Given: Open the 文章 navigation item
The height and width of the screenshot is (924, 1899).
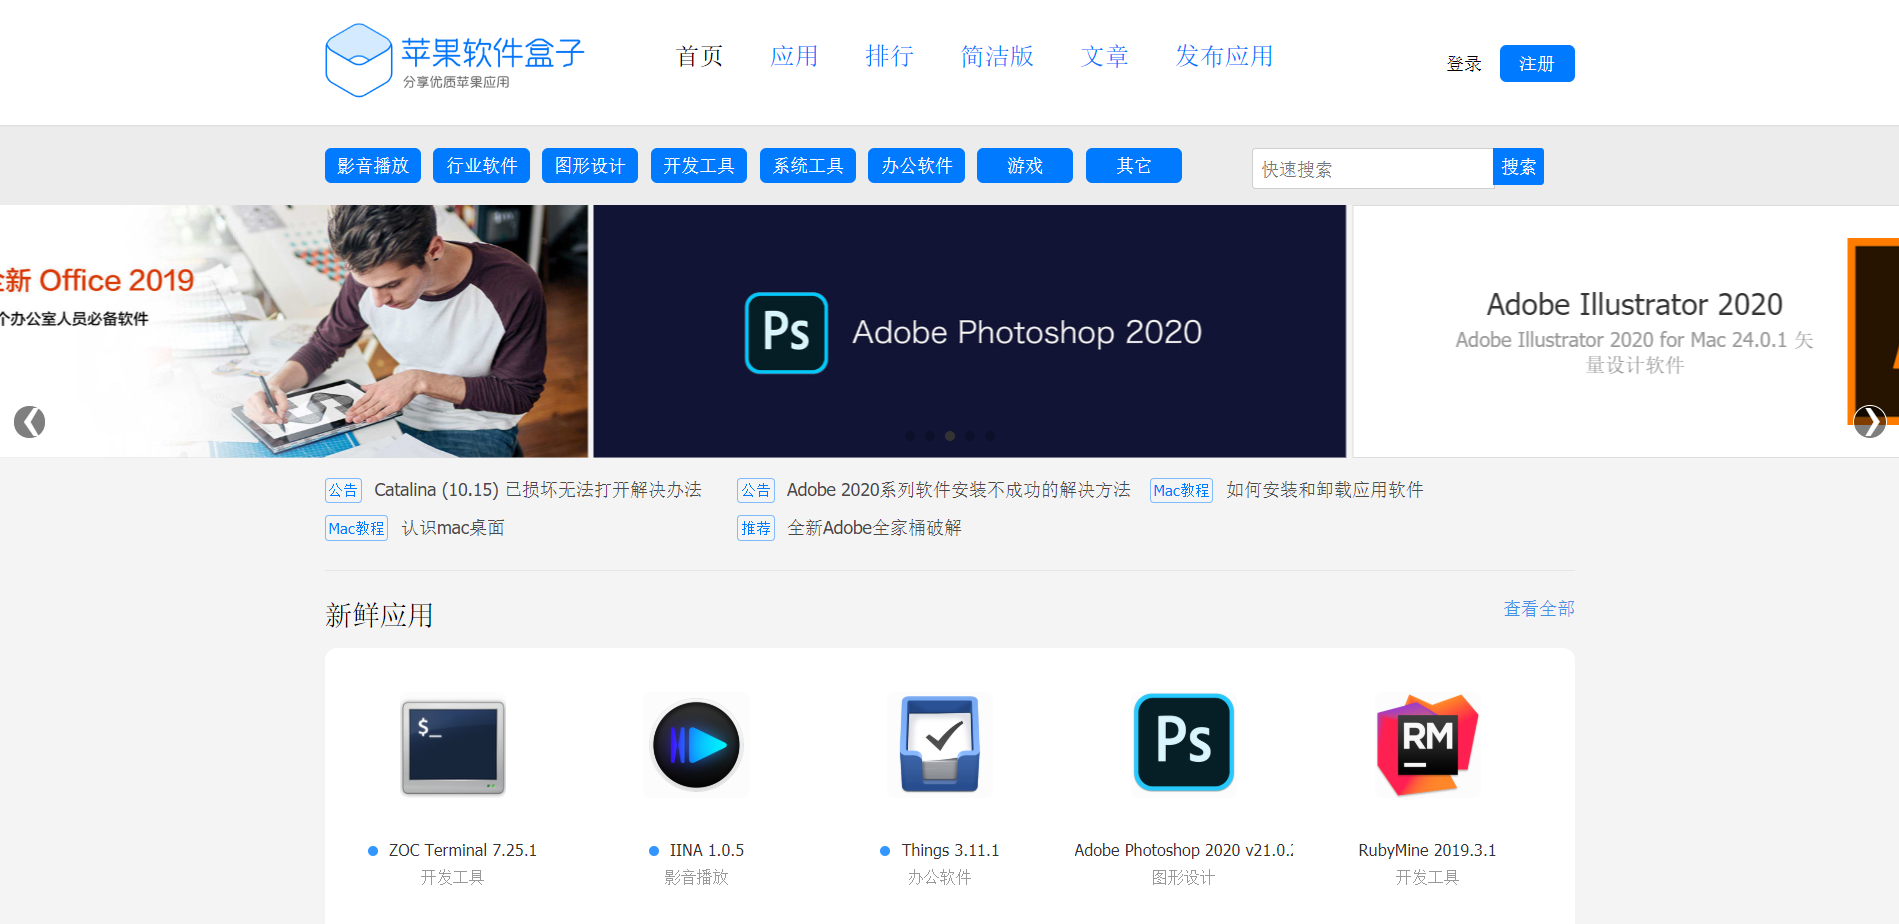Looking at the screenshot, I should pos(1105,56).
